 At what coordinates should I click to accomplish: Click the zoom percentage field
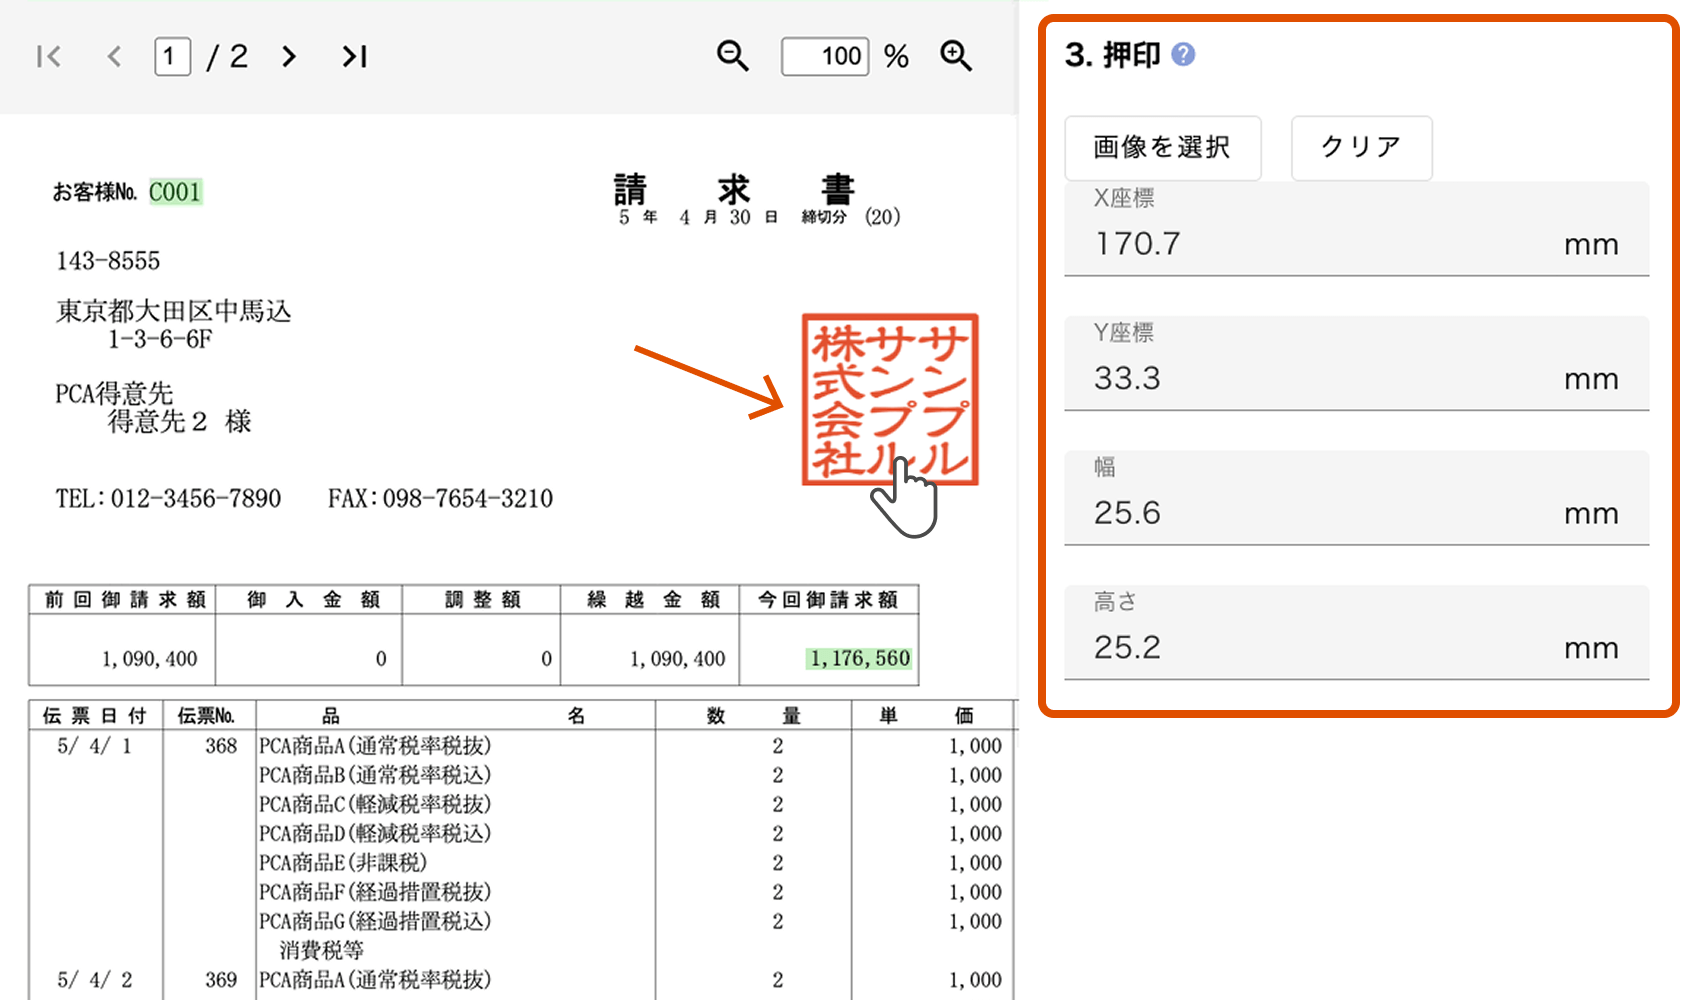click(x=825, y=56)
